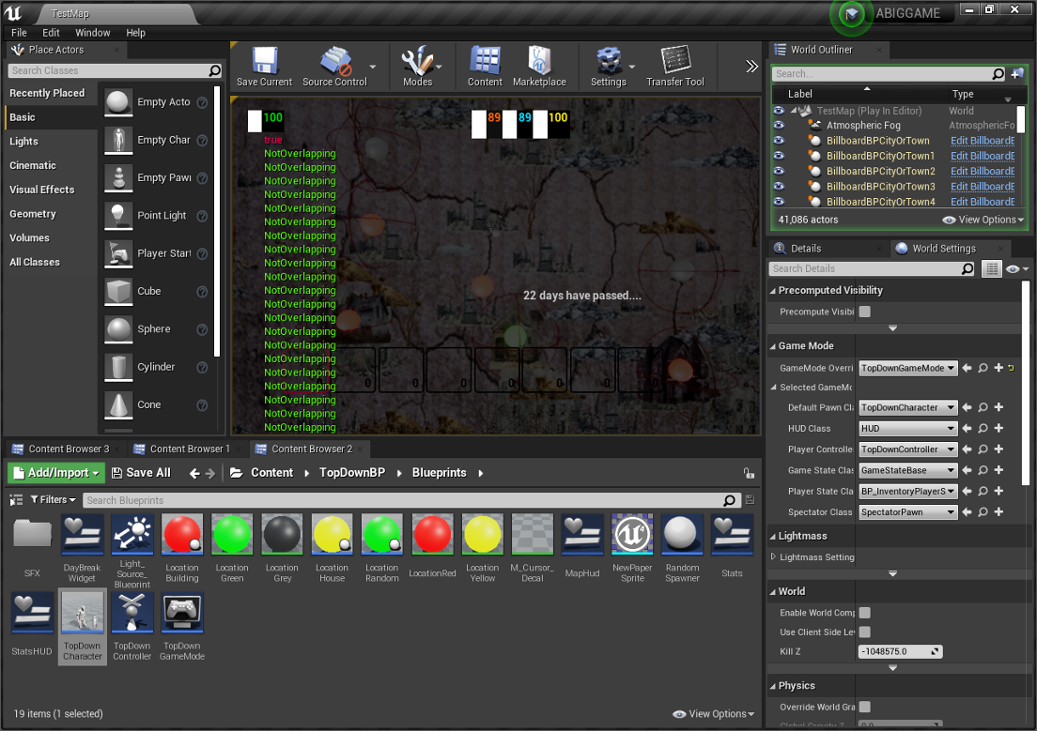Open the Marketplace from the toolbar

539,61
